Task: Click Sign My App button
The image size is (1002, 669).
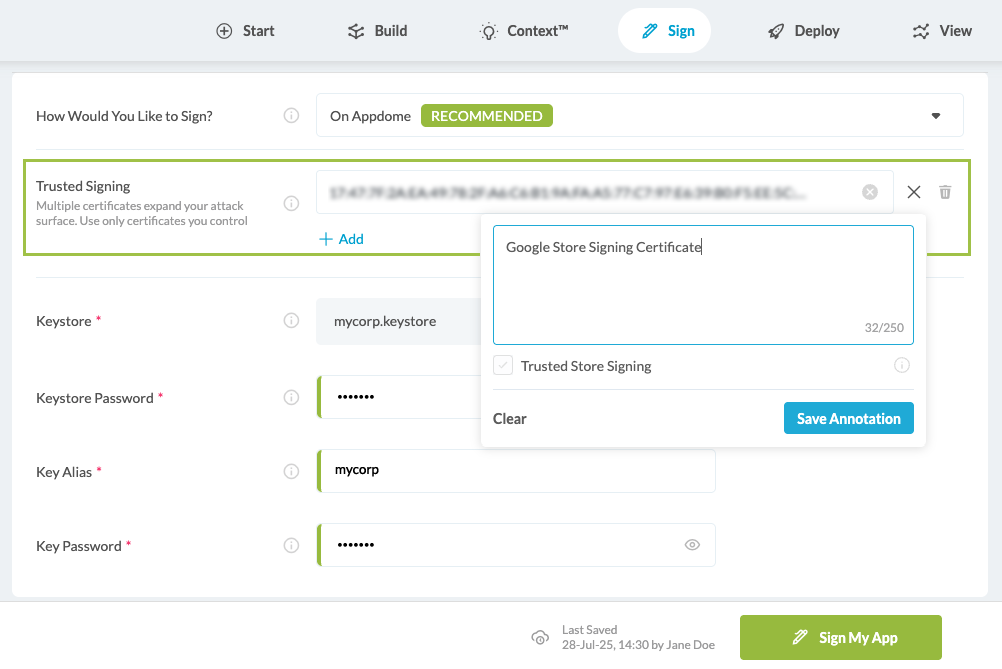Action: point(841,638)
